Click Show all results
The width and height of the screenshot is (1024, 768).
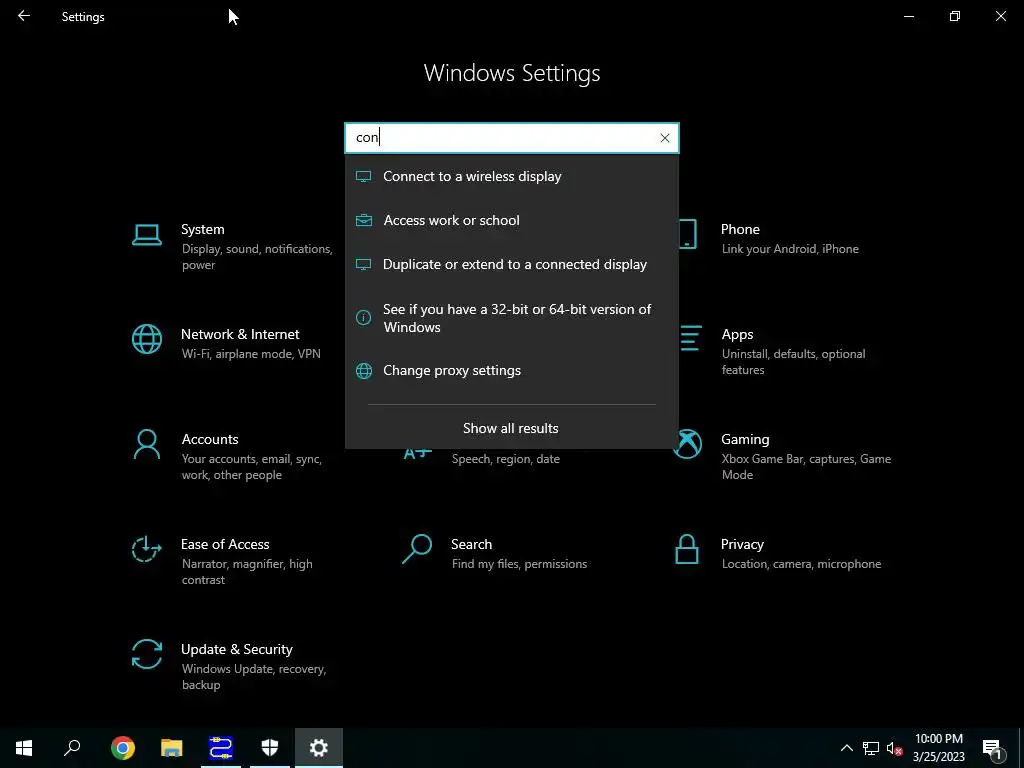click(511, 428)
